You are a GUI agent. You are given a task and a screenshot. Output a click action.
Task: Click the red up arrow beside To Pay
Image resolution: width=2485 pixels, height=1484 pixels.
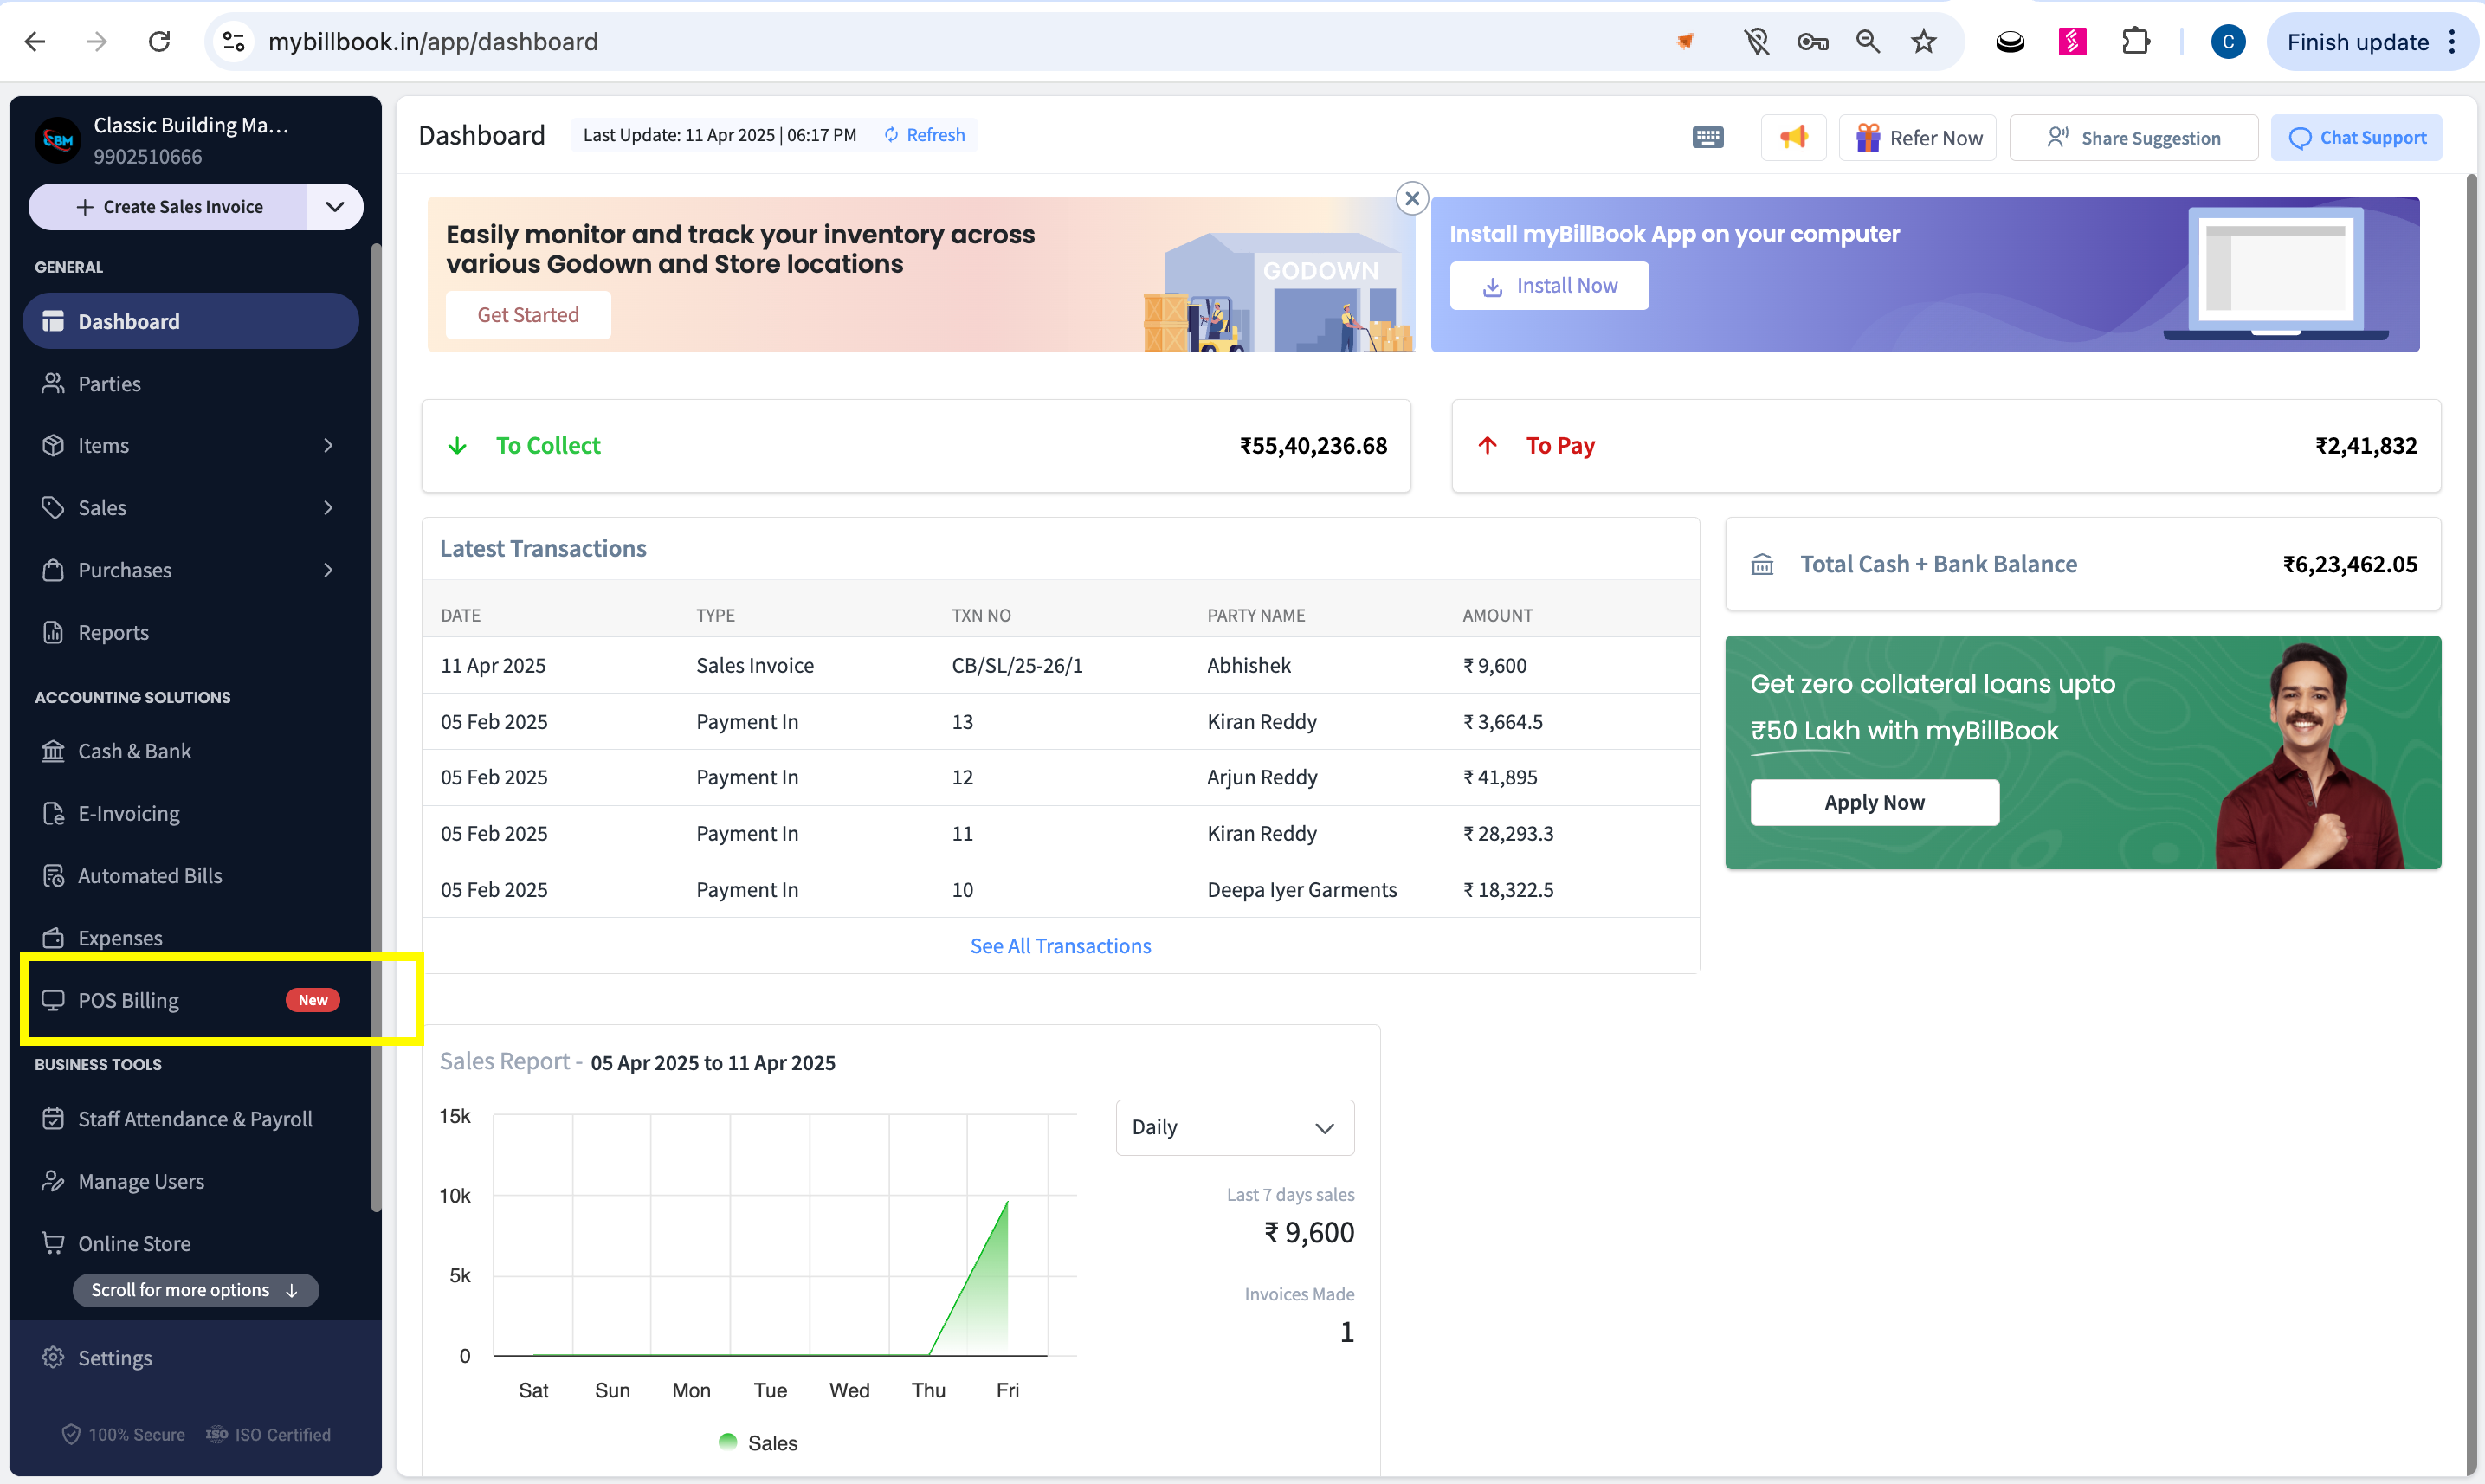[1488, 446]
